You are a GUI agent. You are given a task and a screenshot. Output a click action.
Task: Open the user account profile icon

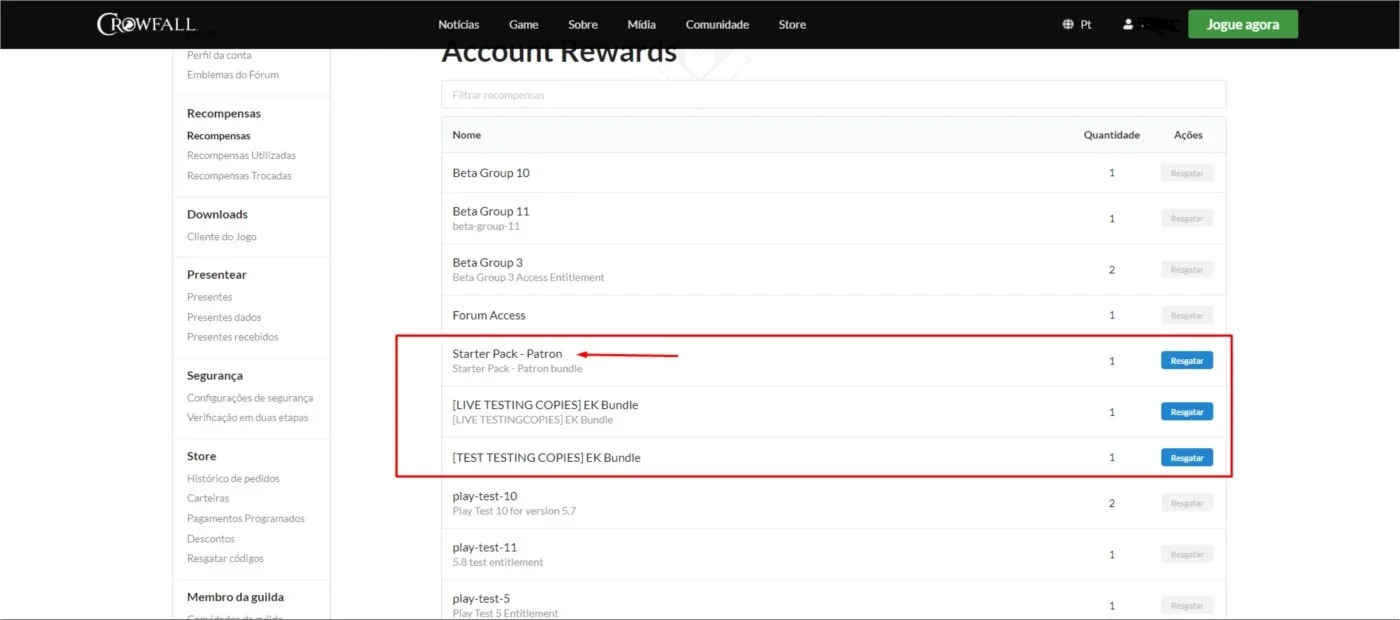[x=1128, y=24]
